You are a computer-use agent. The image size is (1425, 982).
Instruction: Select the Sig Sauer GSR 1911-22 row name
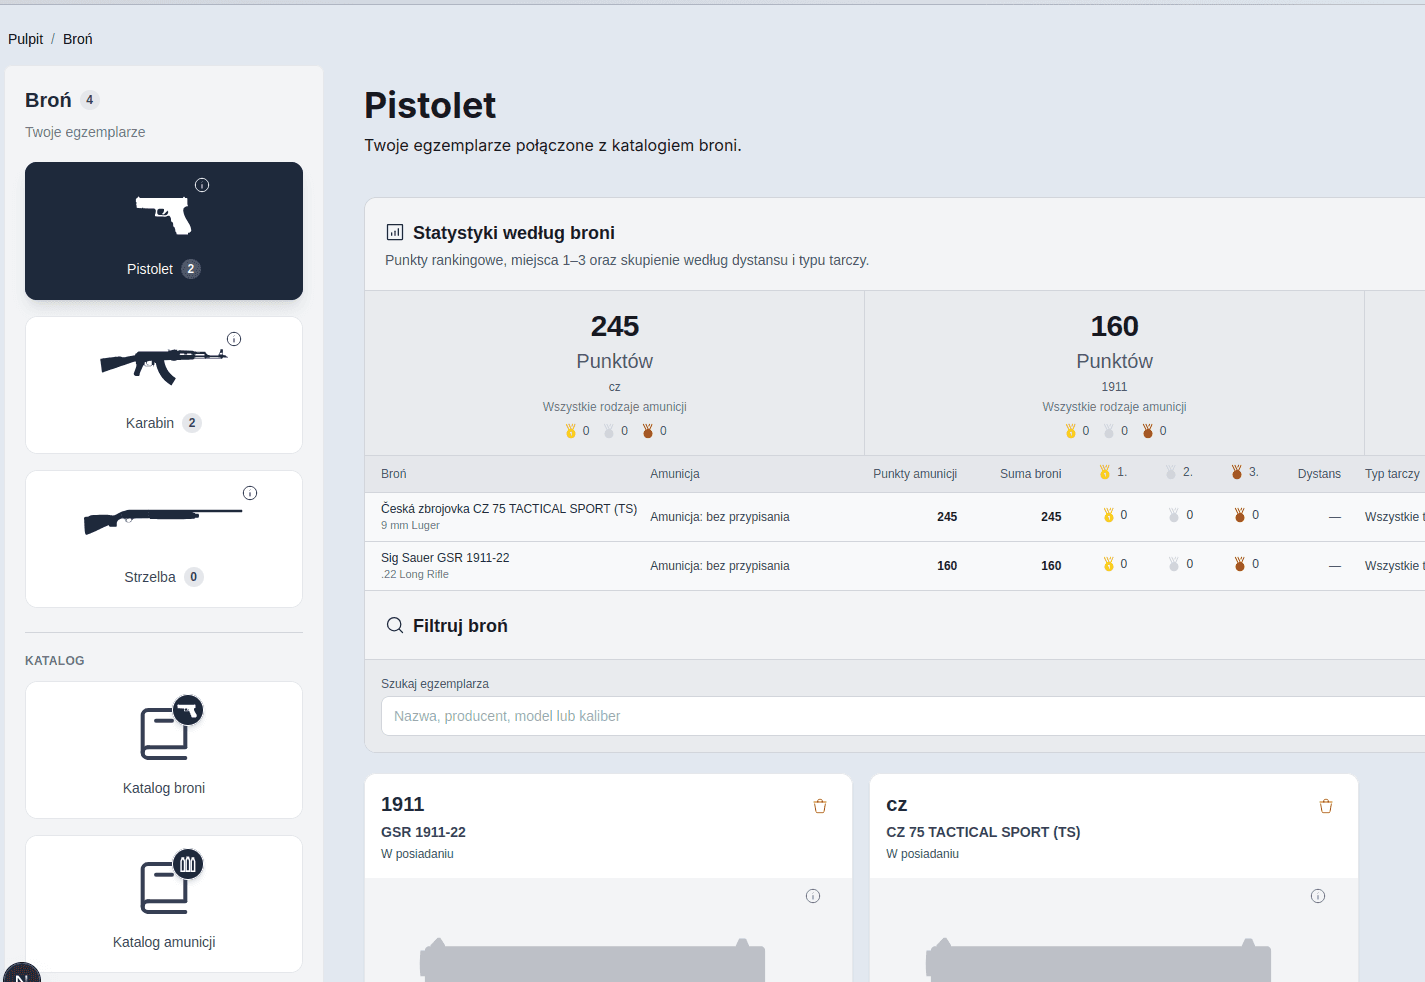pyautogui.click(x=445, y=558)
